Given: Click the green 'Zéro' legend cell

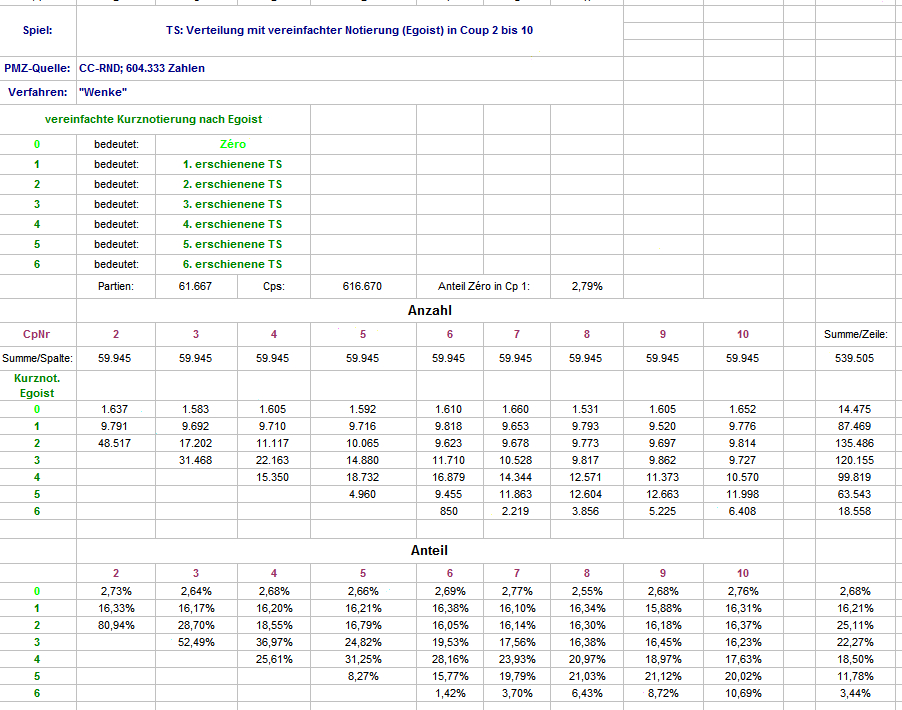Looking at the screenshot, I should tap(233, 144).
